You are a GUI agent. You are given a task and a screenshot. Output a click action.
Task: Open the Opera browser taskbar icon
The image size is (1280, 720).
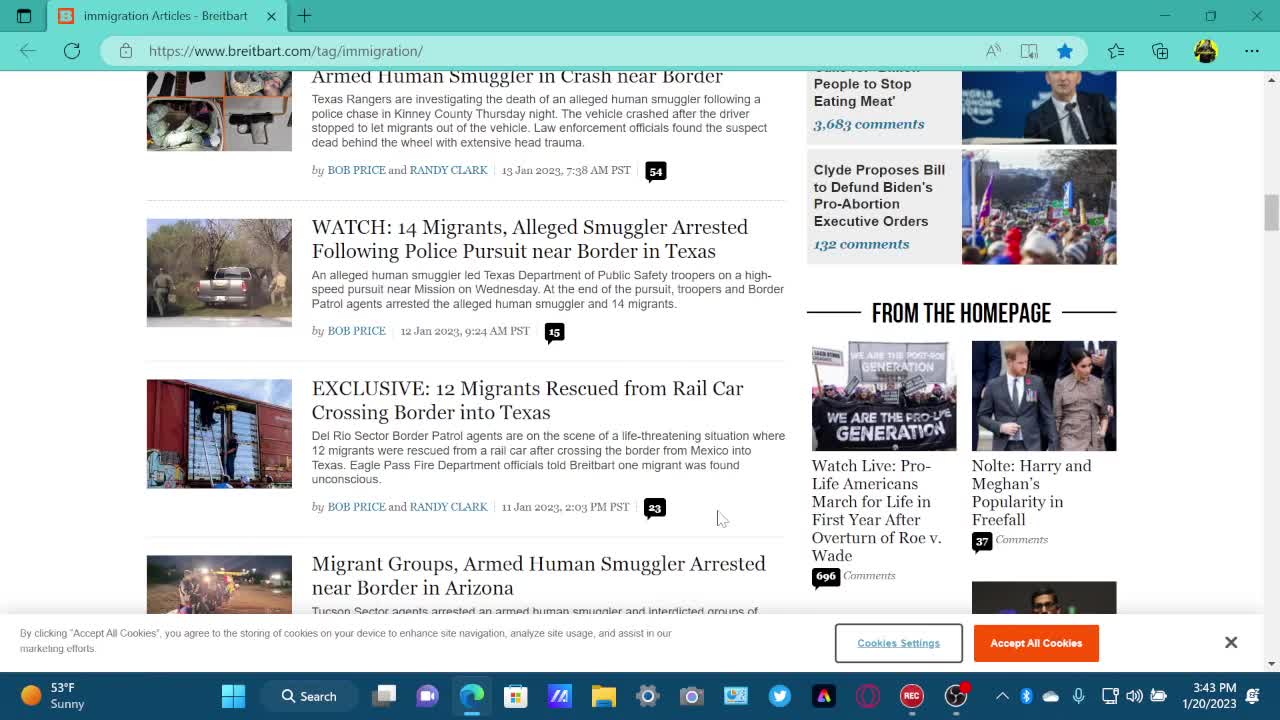tap(868, 696)
